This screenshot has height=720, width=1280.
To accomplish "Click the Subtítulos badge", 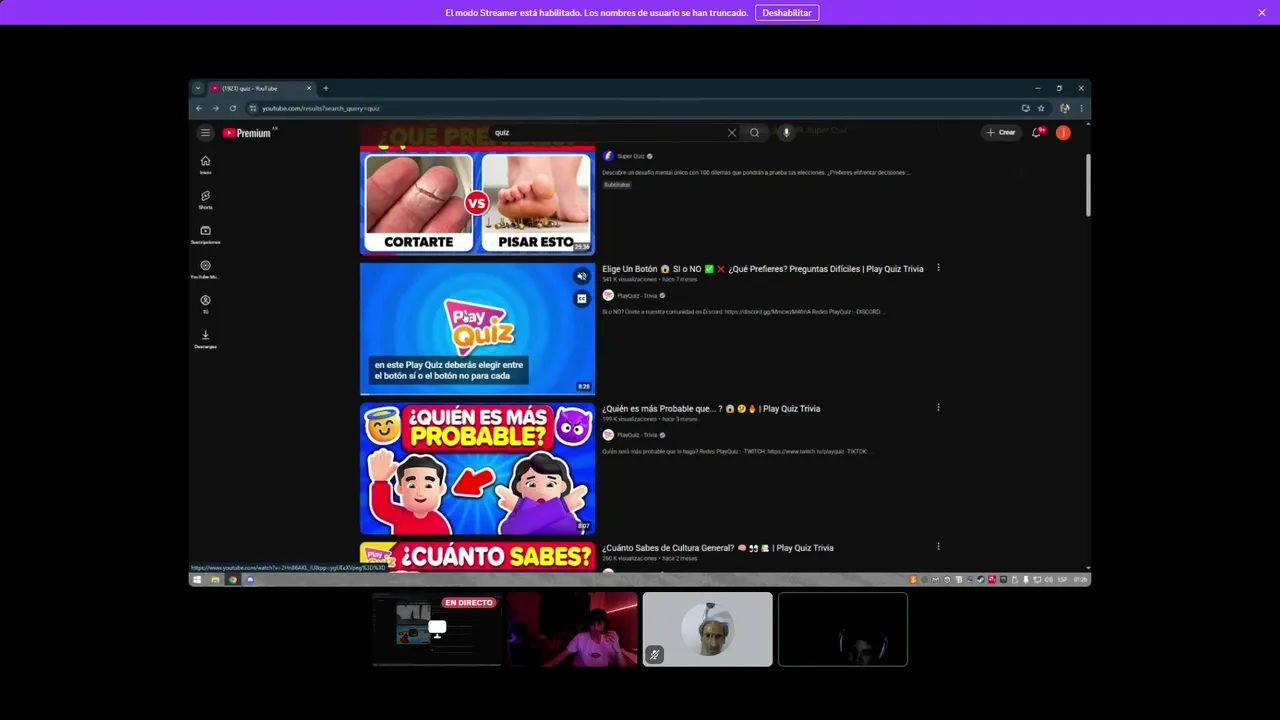I will (x=617, y=185).
